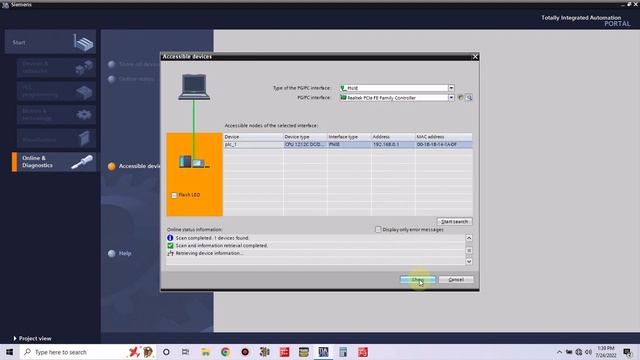Click the Cancel button in the dialog

point(456,280)
